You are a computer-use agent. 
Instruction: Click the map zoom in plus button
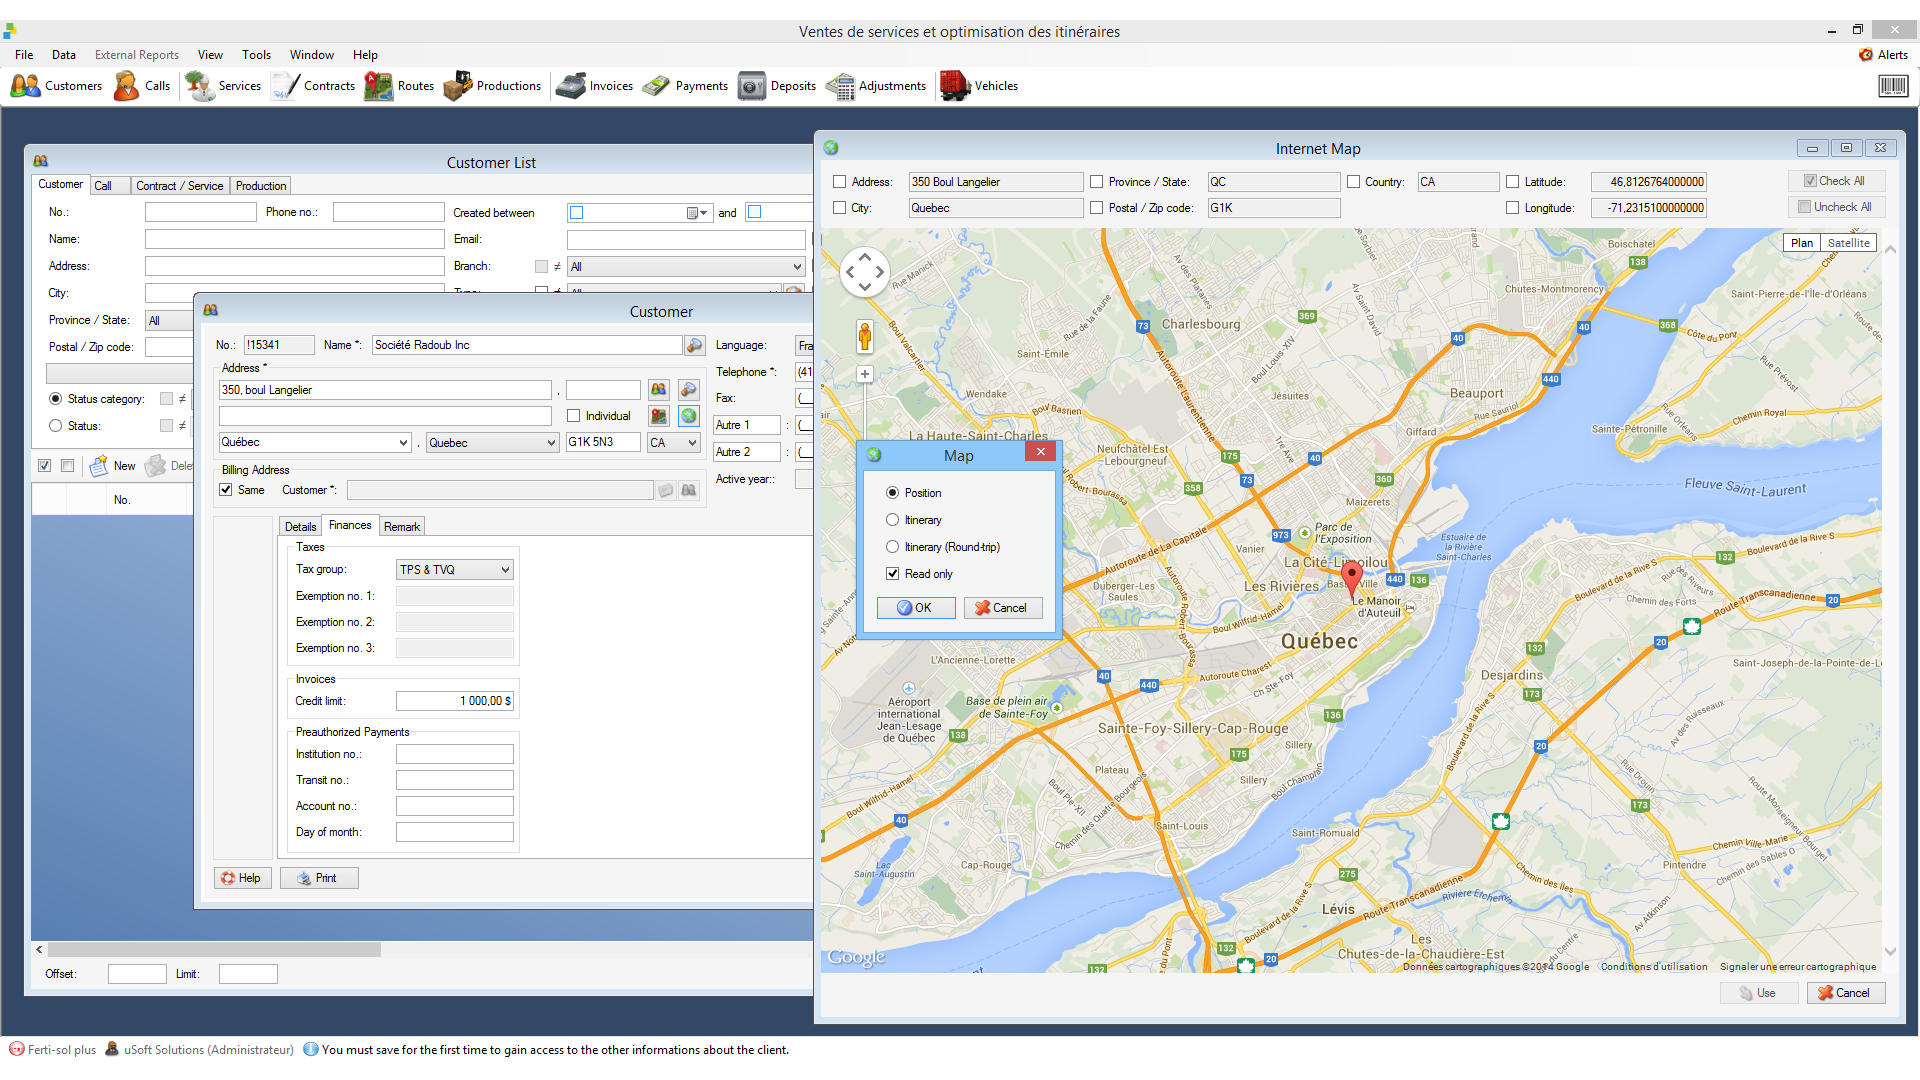tap(865, 374)
